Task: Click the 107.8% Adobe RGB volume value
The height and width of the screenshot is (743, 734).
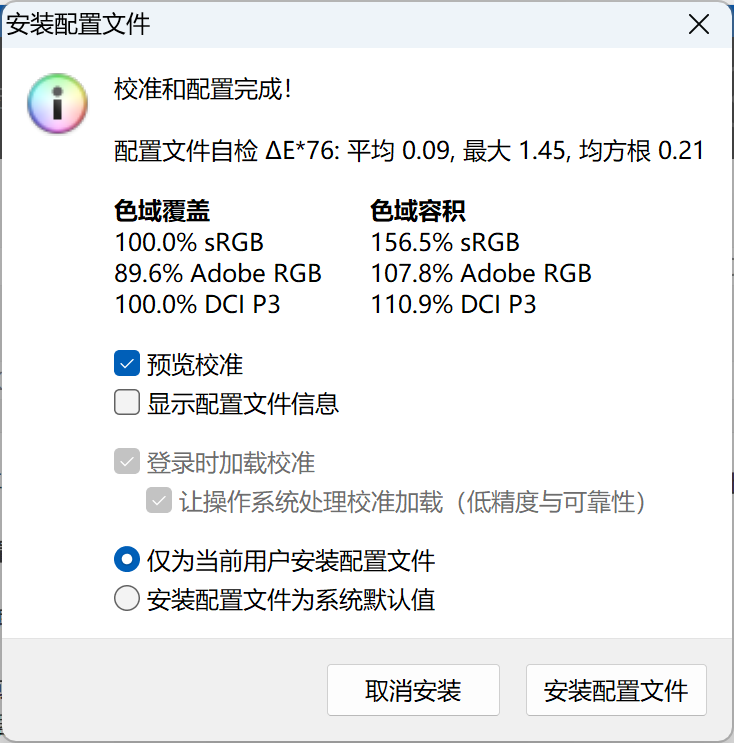Action: 481,273
